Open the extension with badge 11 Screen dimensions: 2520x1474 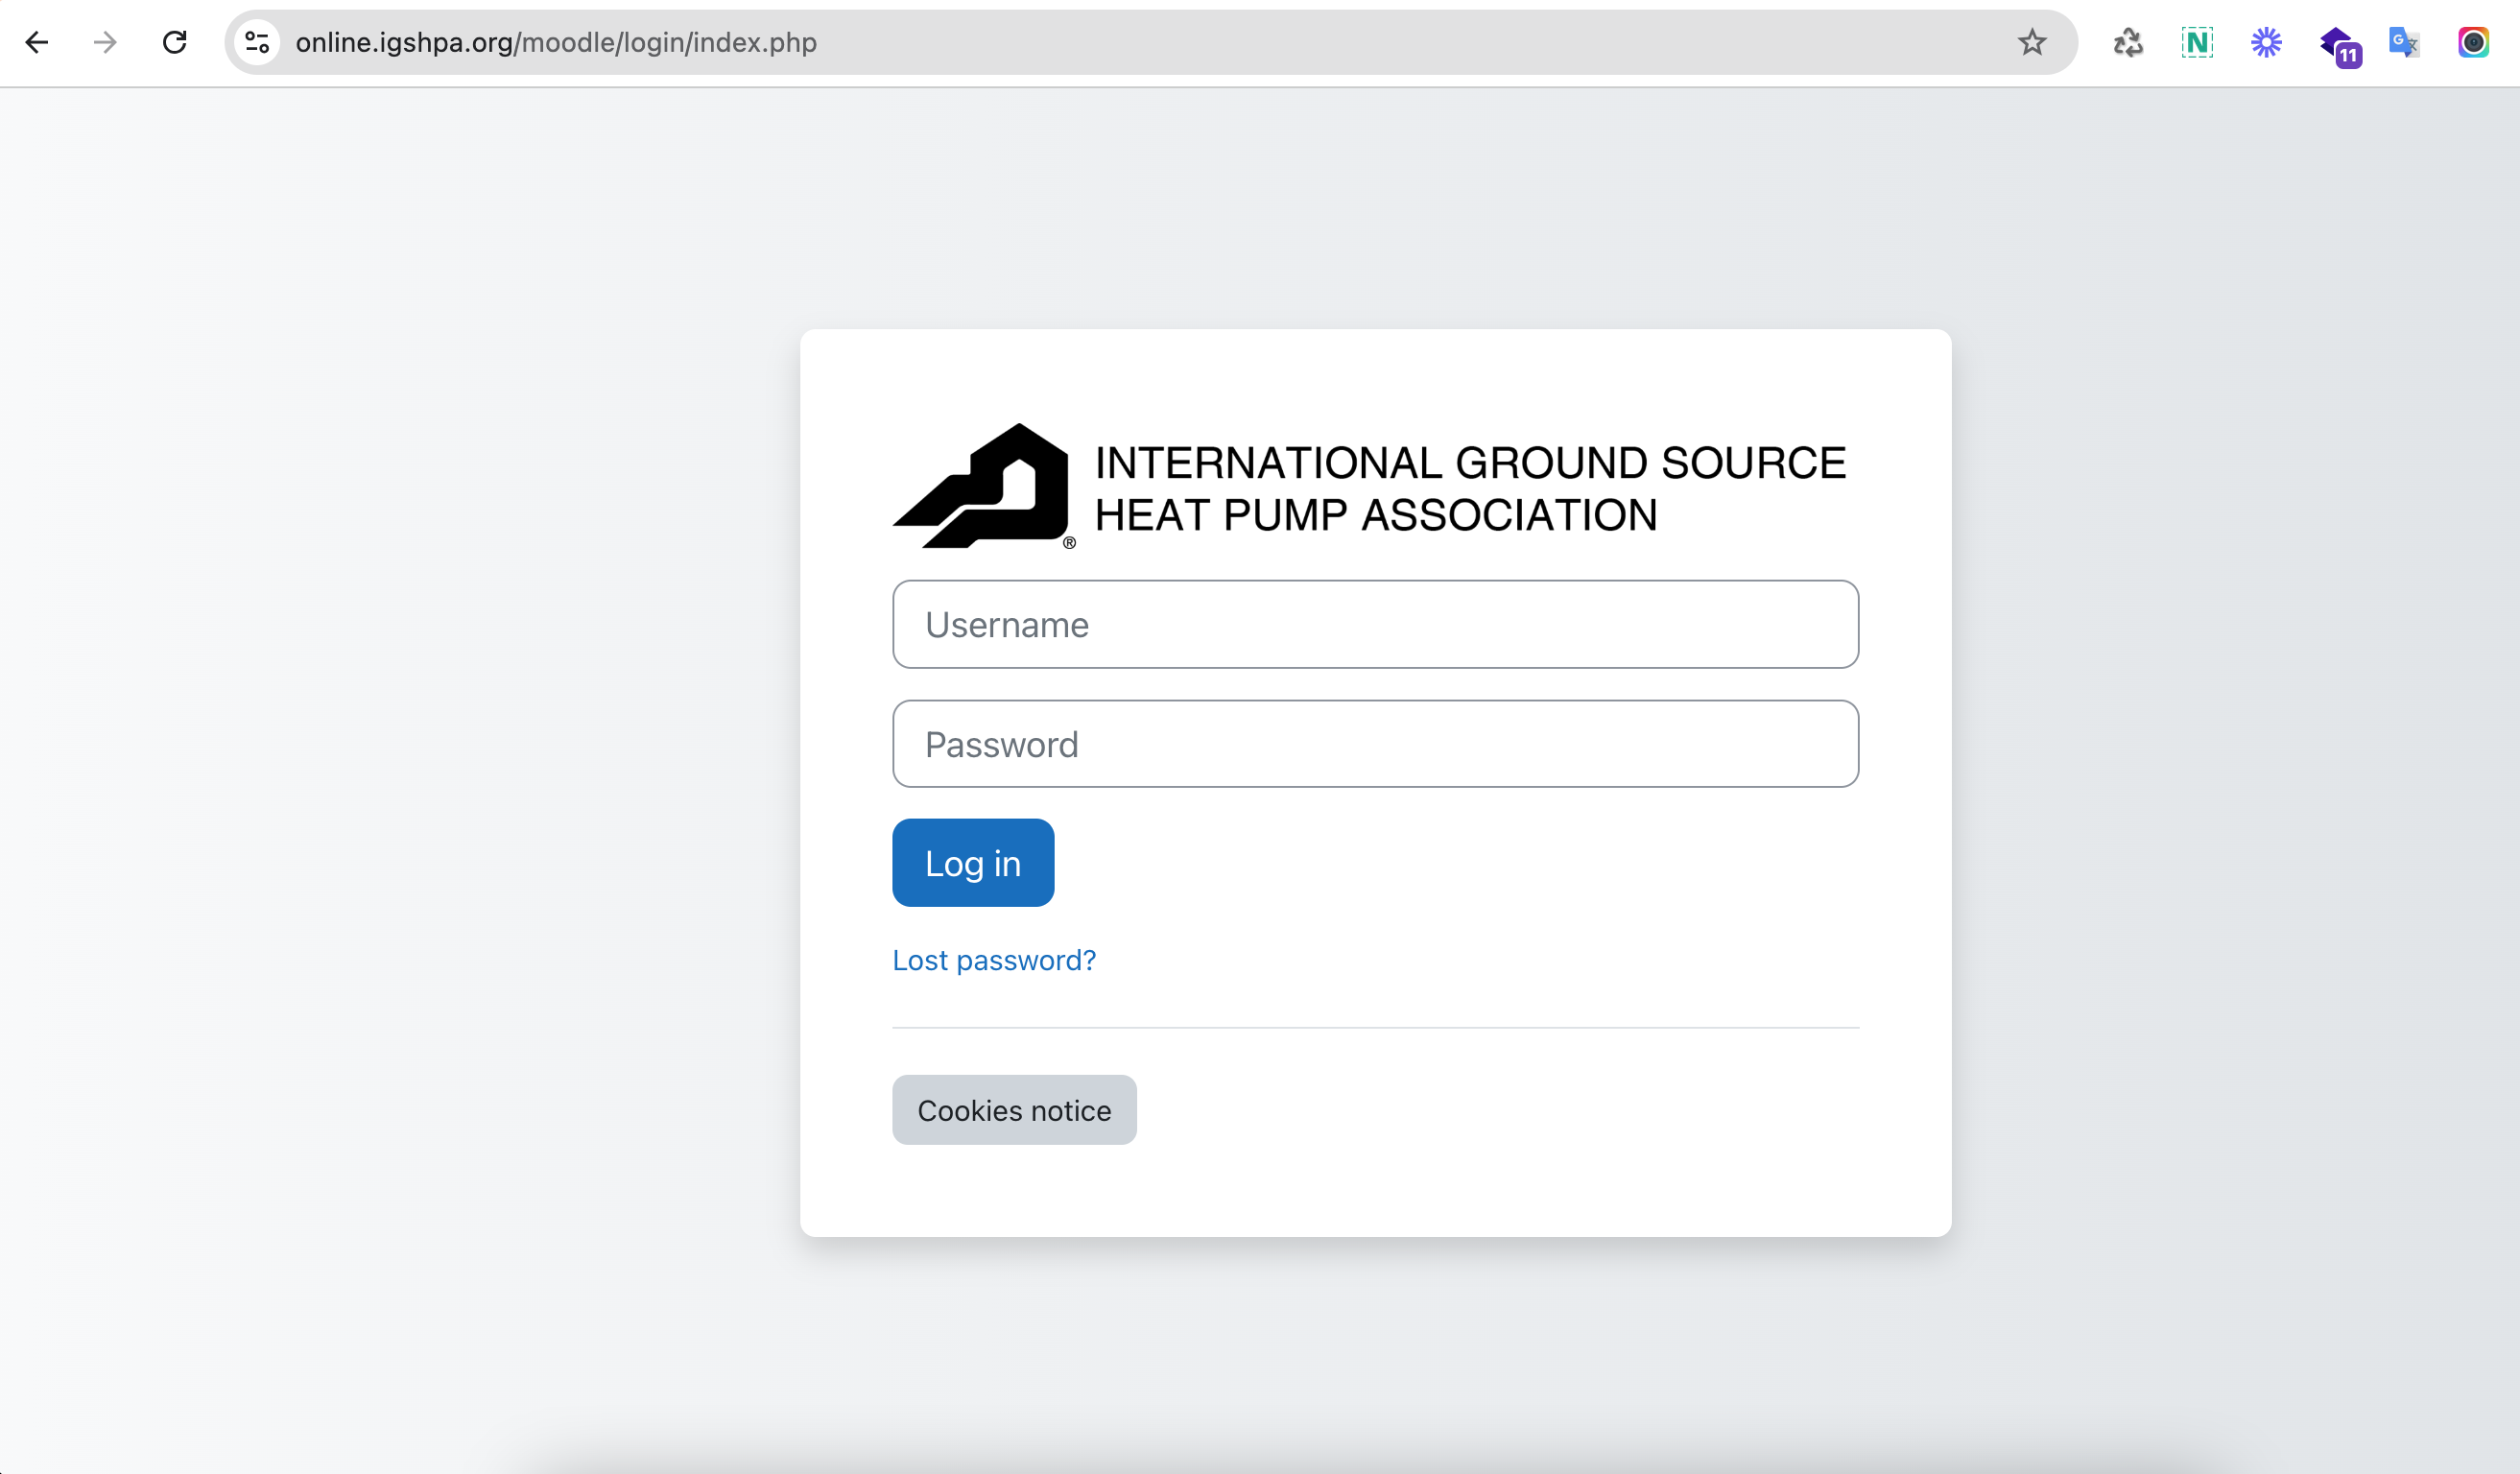click(x=2340, y=46)
